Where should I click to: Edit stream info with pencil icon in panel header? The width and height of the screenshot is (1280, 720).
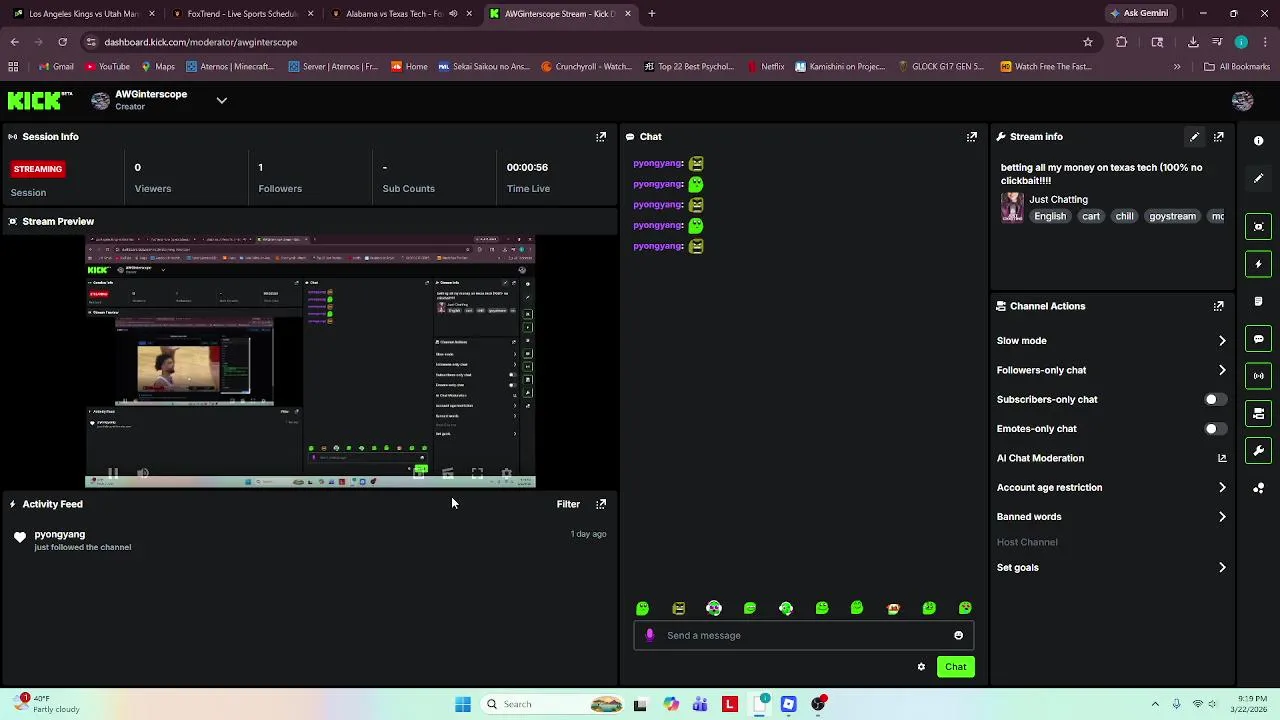click(1194, 137)
